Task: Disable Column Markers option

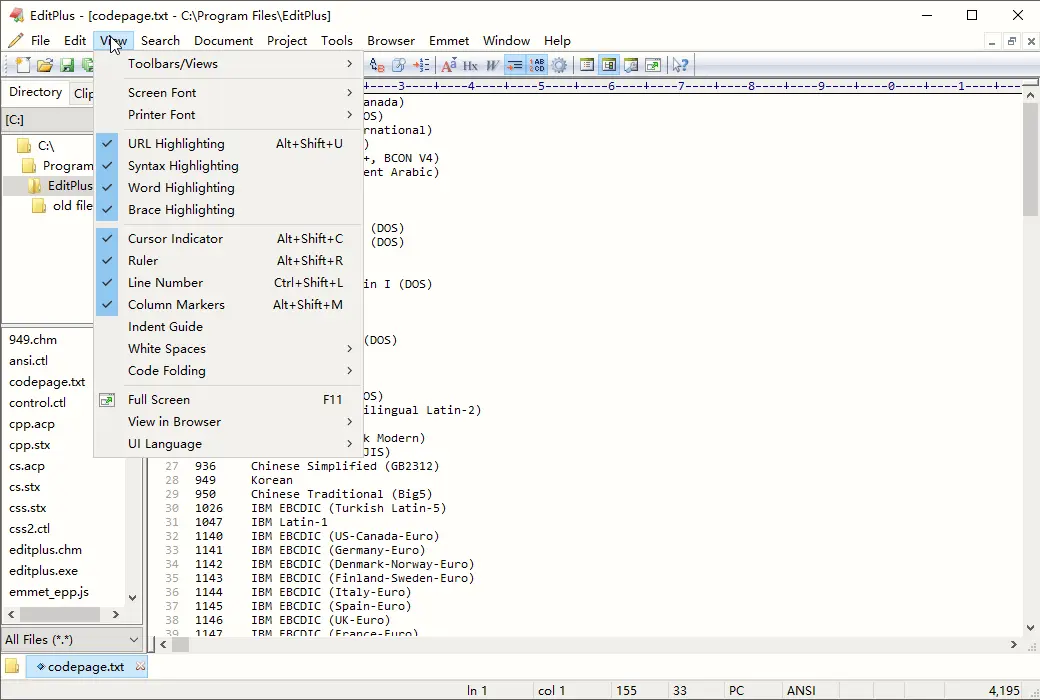Action: 229,304
